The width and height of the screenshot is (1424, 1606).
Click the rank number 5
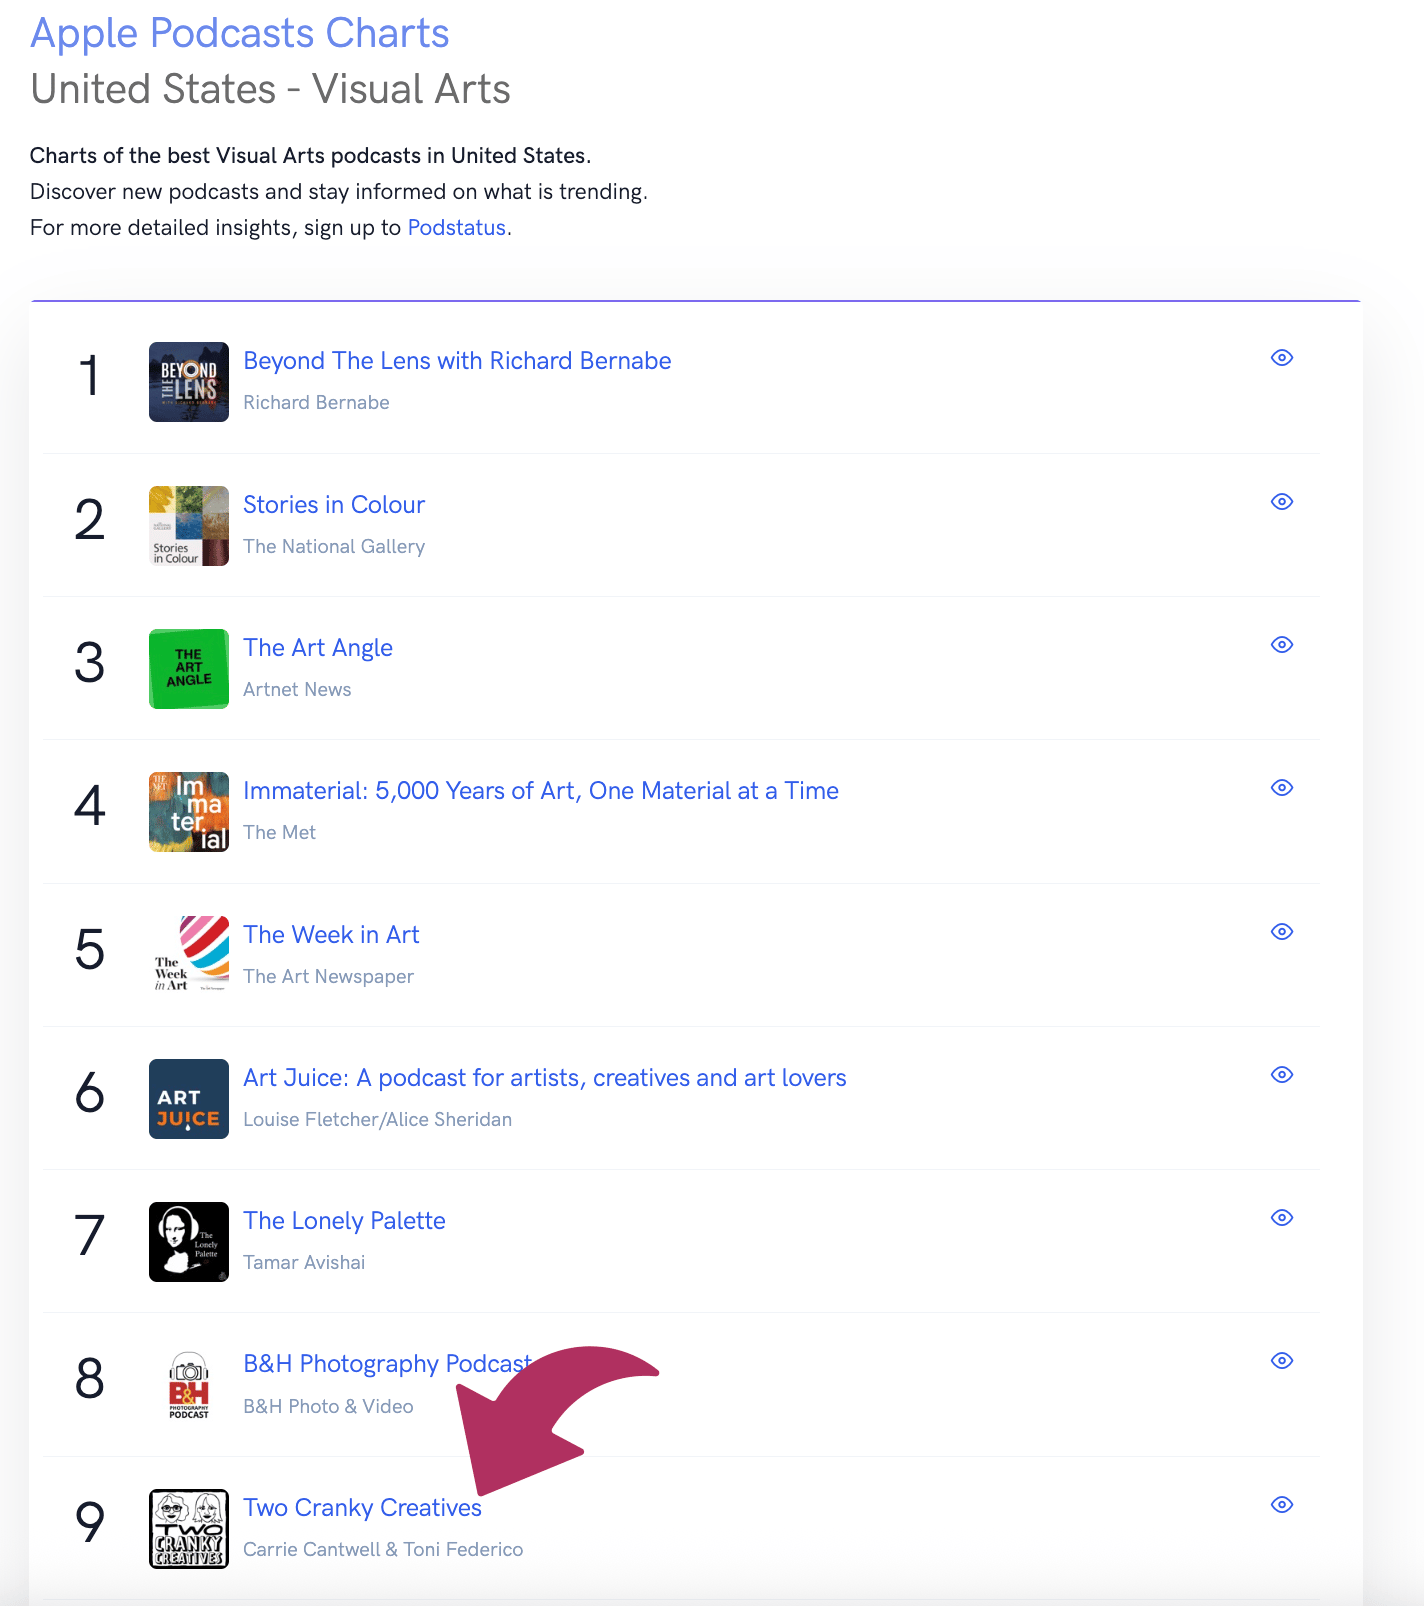pyautogui.click(x=90, y=949)
